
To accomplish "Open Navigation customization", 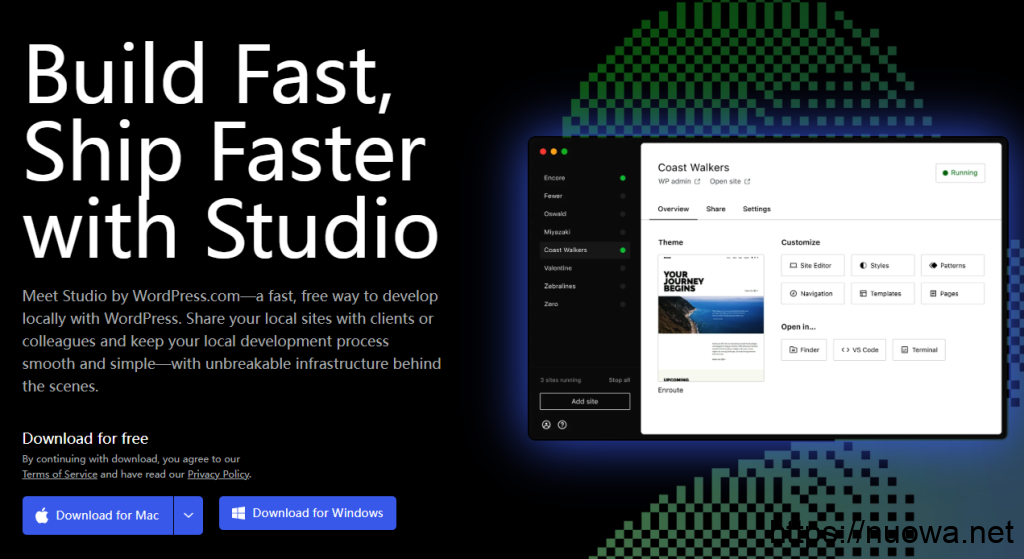I will (x=811, y=294).
